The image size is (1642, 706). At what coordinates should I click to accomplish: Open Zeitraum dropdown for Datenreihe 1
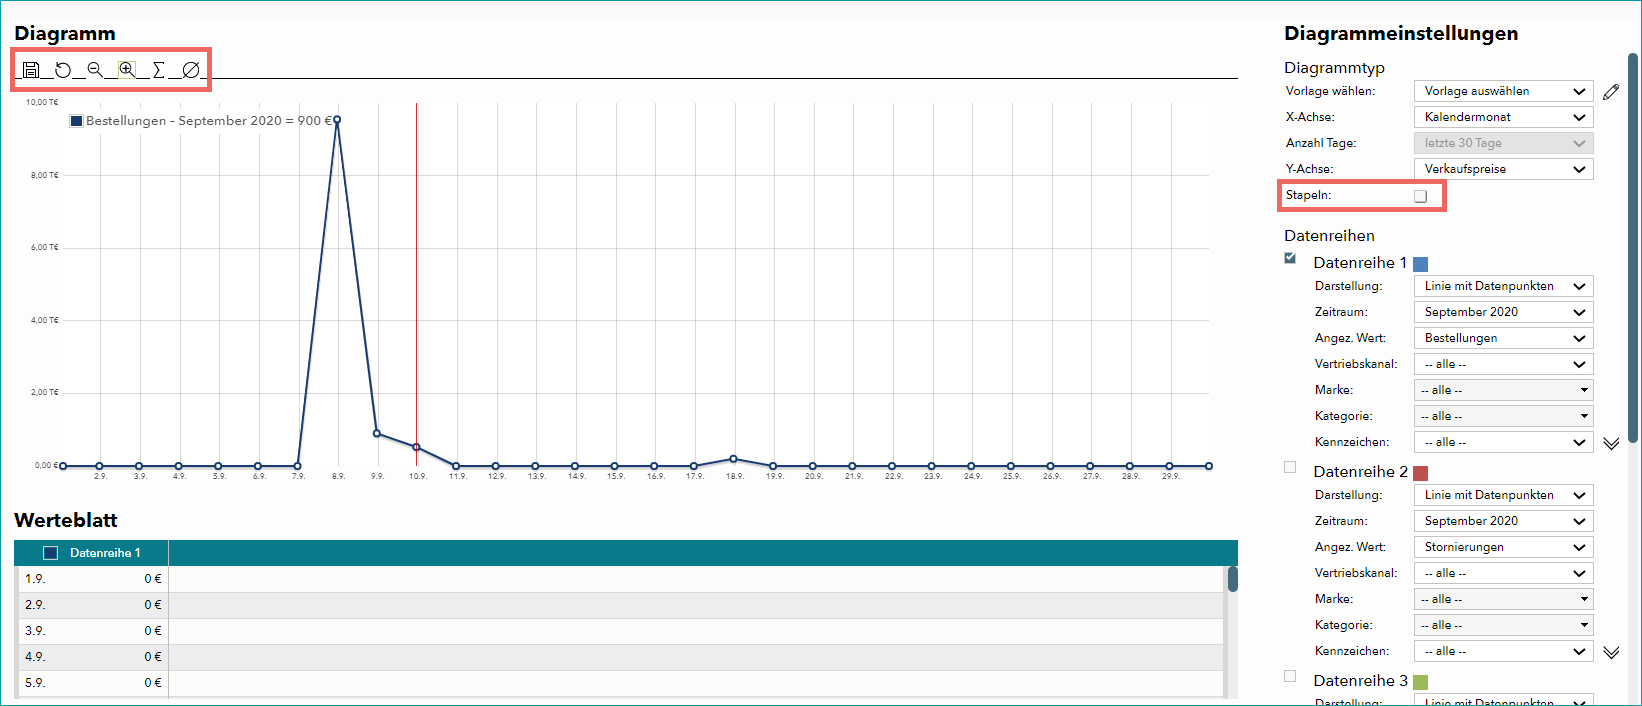point(1503,312)
